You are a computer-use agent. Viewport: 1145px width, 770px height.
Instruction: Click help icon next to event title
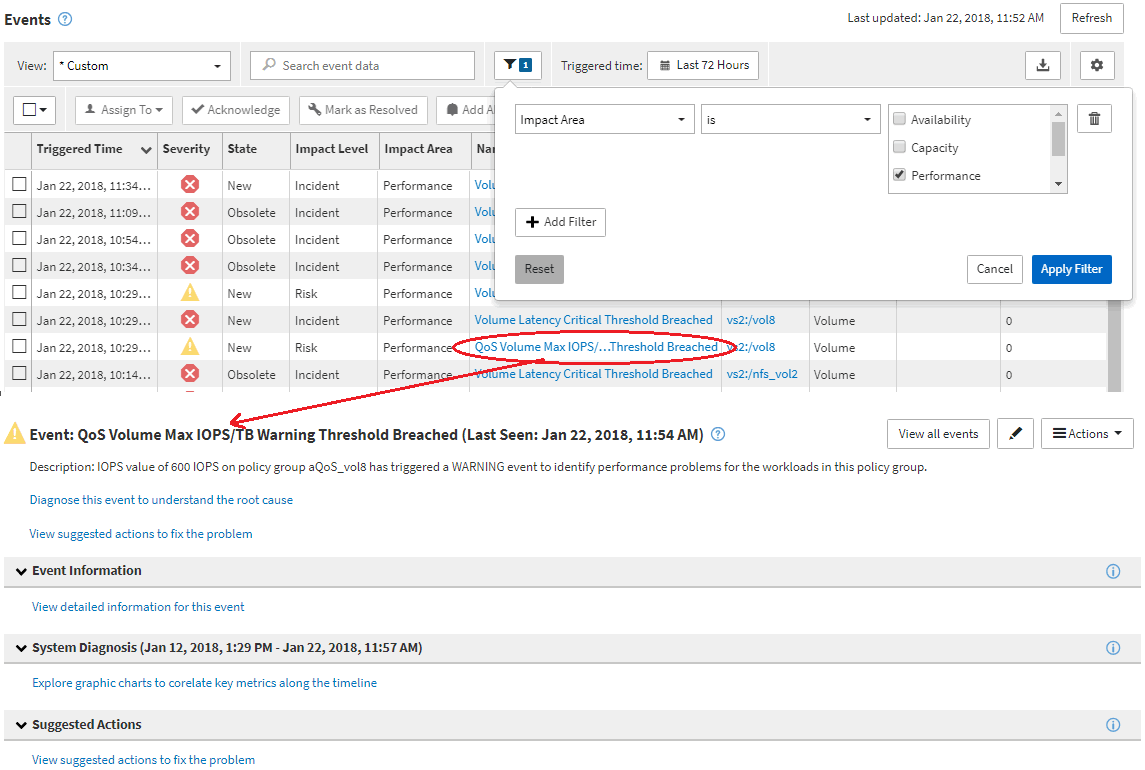point(717,435)
